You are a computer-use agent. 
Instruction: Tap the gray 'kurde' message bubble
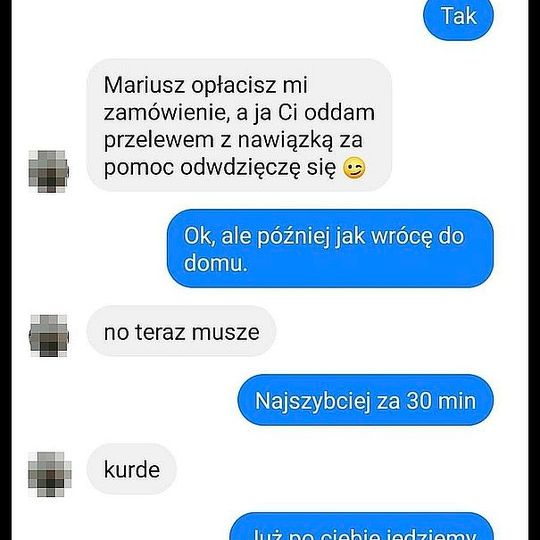(132, 469)
